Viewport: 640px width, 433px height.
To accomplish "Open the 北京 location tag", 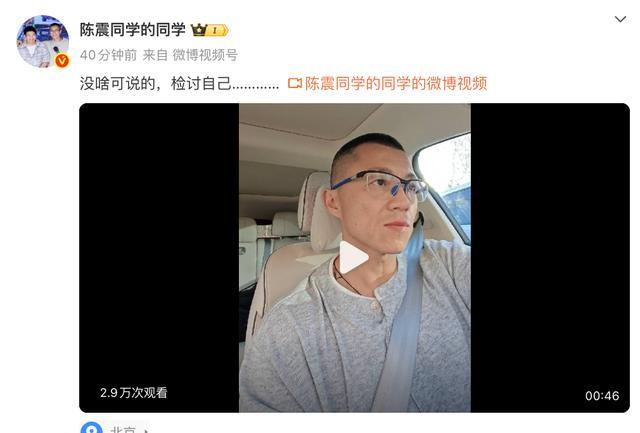I will click(x=123, y=429).
